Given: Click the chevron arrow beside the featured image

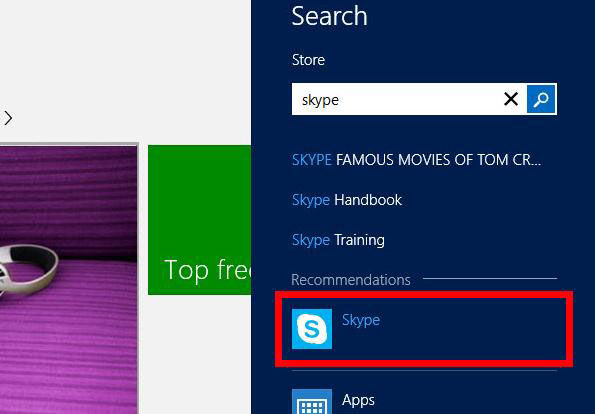Looking at the screenshot, I should (x=8, y=118).
